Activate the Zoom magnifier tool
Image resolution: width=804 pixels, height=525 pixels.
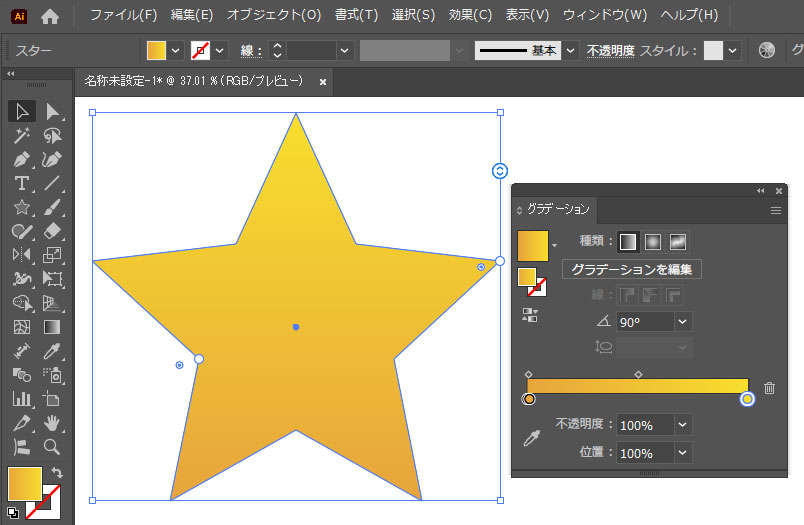point(53,447)
